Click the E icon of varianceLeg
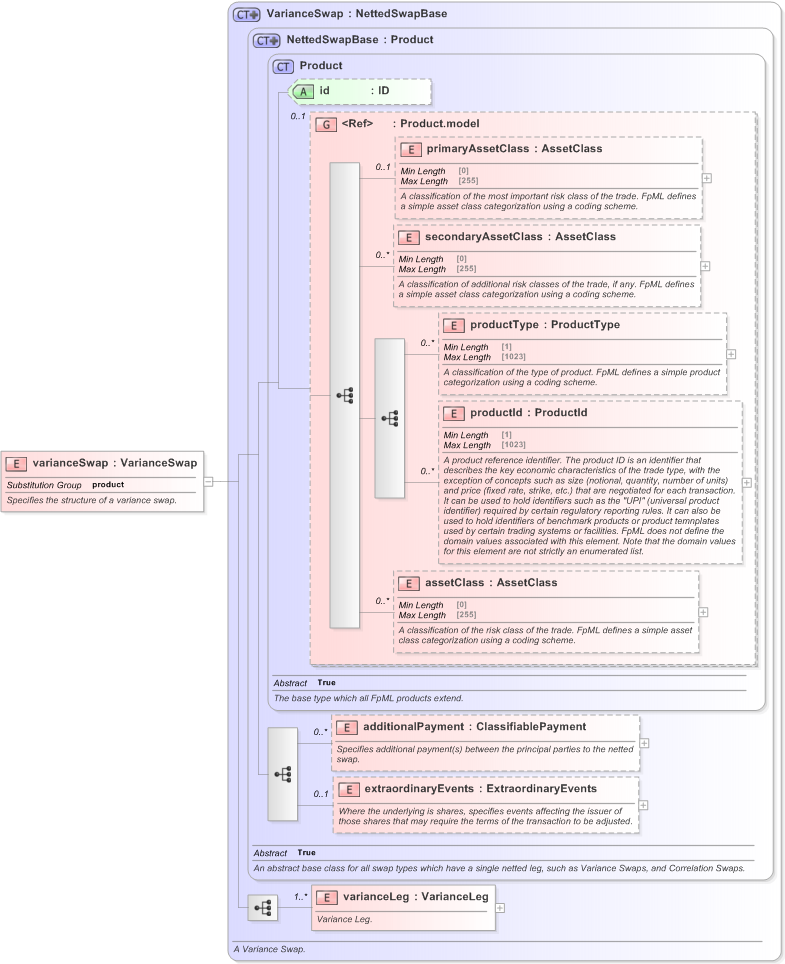 pyautogui.click(x=326, y=898)
